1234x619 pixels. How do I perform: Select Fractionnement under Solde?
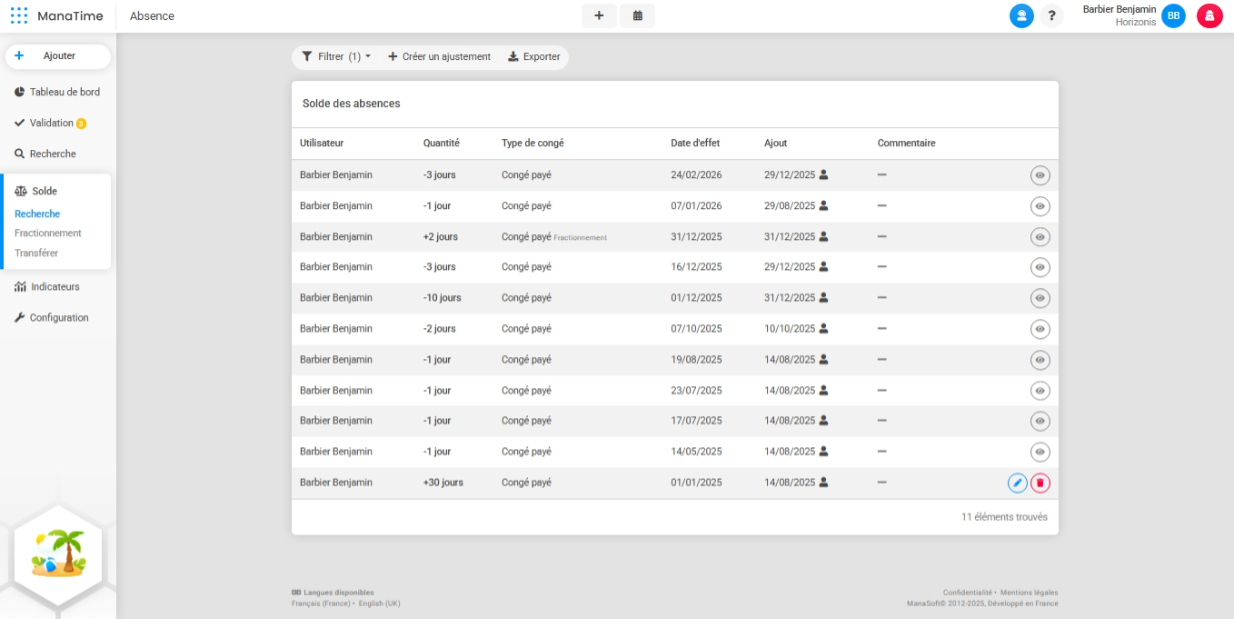click(48, 233)
